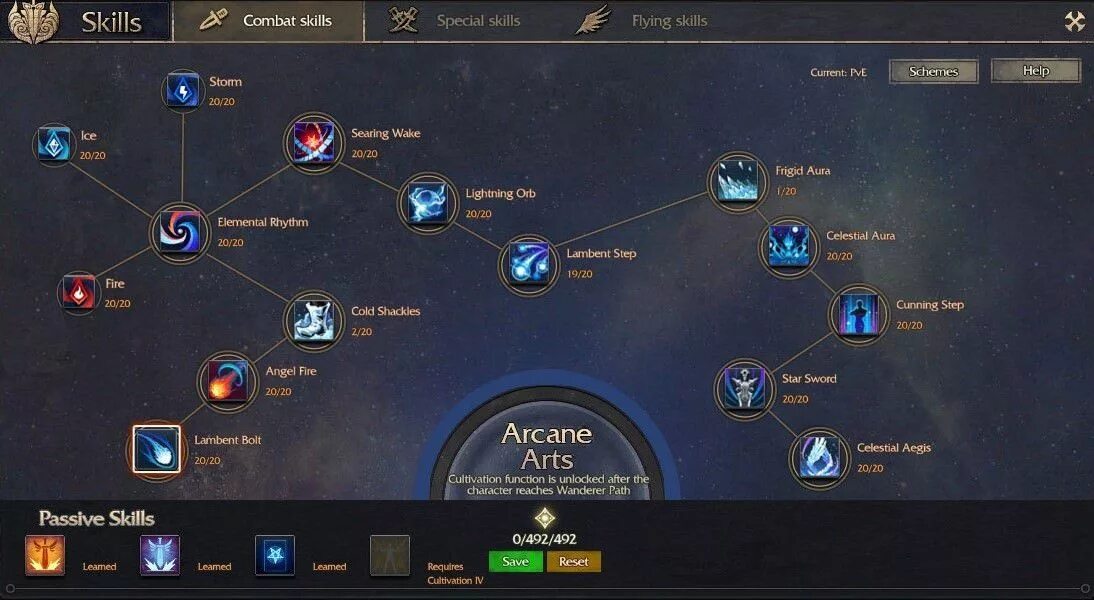Pick the Frigid Aura skill icon
The image size is (1094, 600).
[737, 181]
